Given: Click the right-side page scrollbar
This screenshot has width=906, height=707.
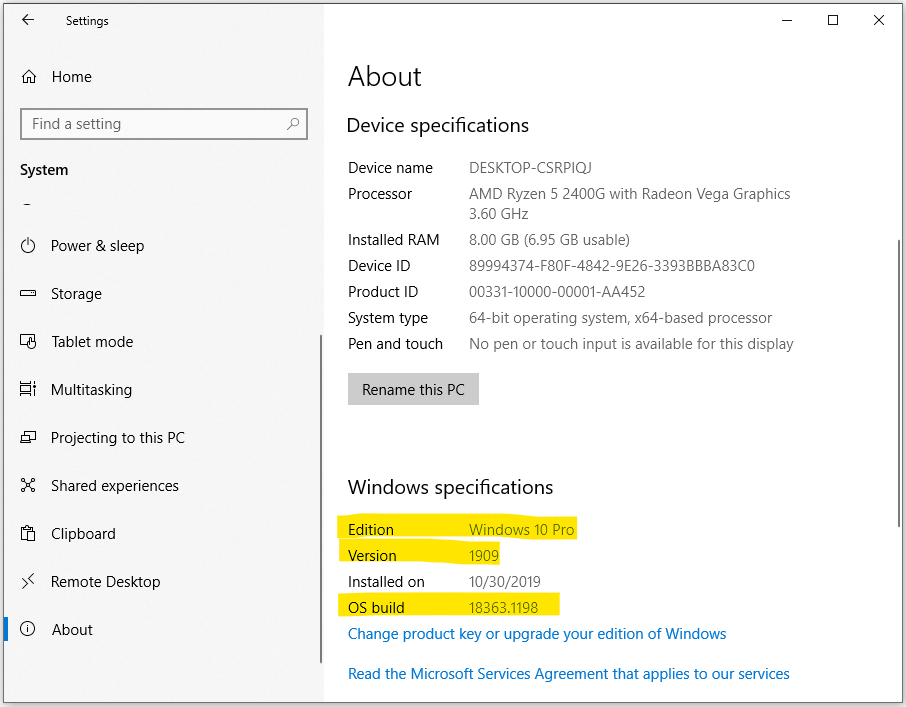Looking at the screenshot, I should pos(899,383).
